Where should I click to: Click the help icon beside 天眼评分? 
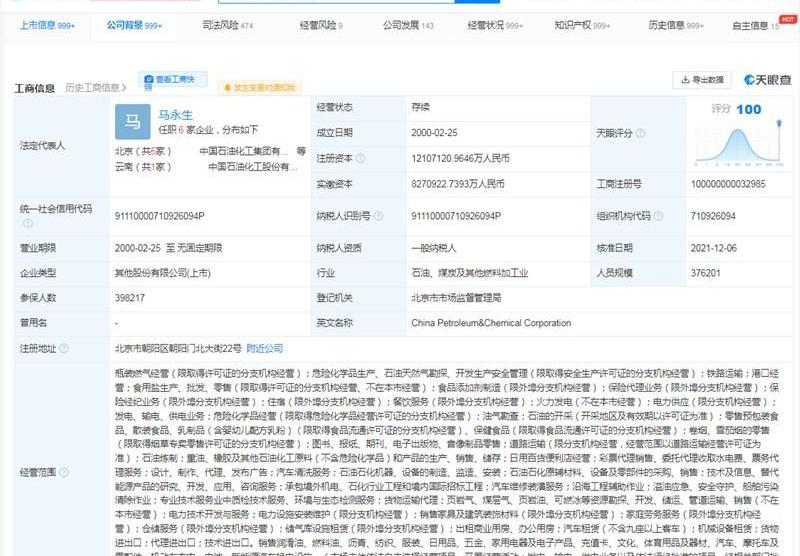pyautogui.click(x=640, y=134)
